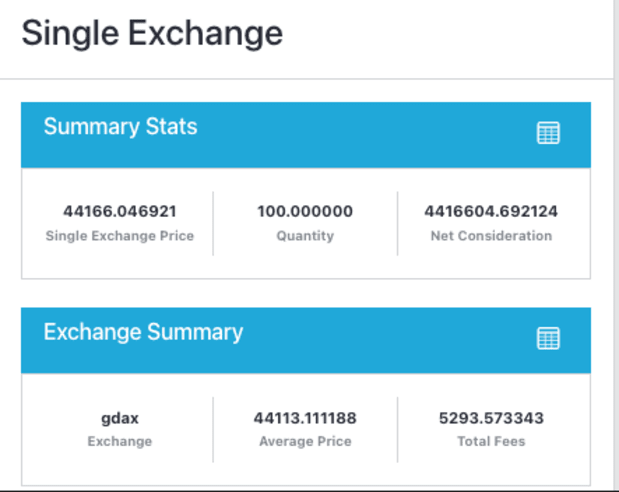
Task: Click the gdax exchange name
Action: [x=120, y=417]
